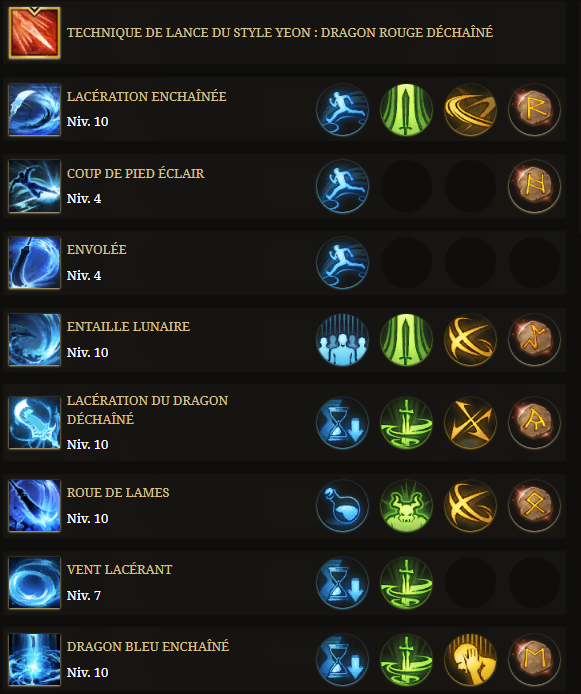The image size is (581, 694).
Task: Select the M rune on Dragon Bleu Enchaîné
Action: [534, 659]
